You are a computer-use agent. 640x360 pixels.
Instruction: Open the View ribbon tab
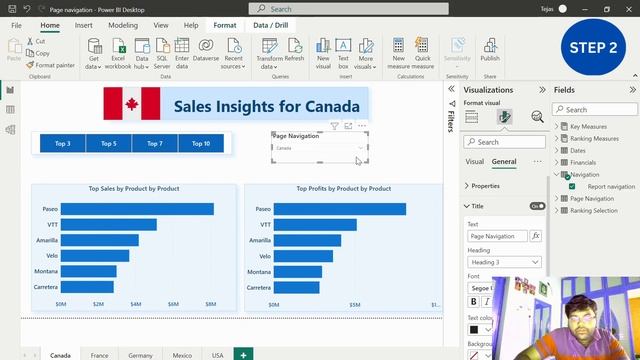[x=160, y=25]
